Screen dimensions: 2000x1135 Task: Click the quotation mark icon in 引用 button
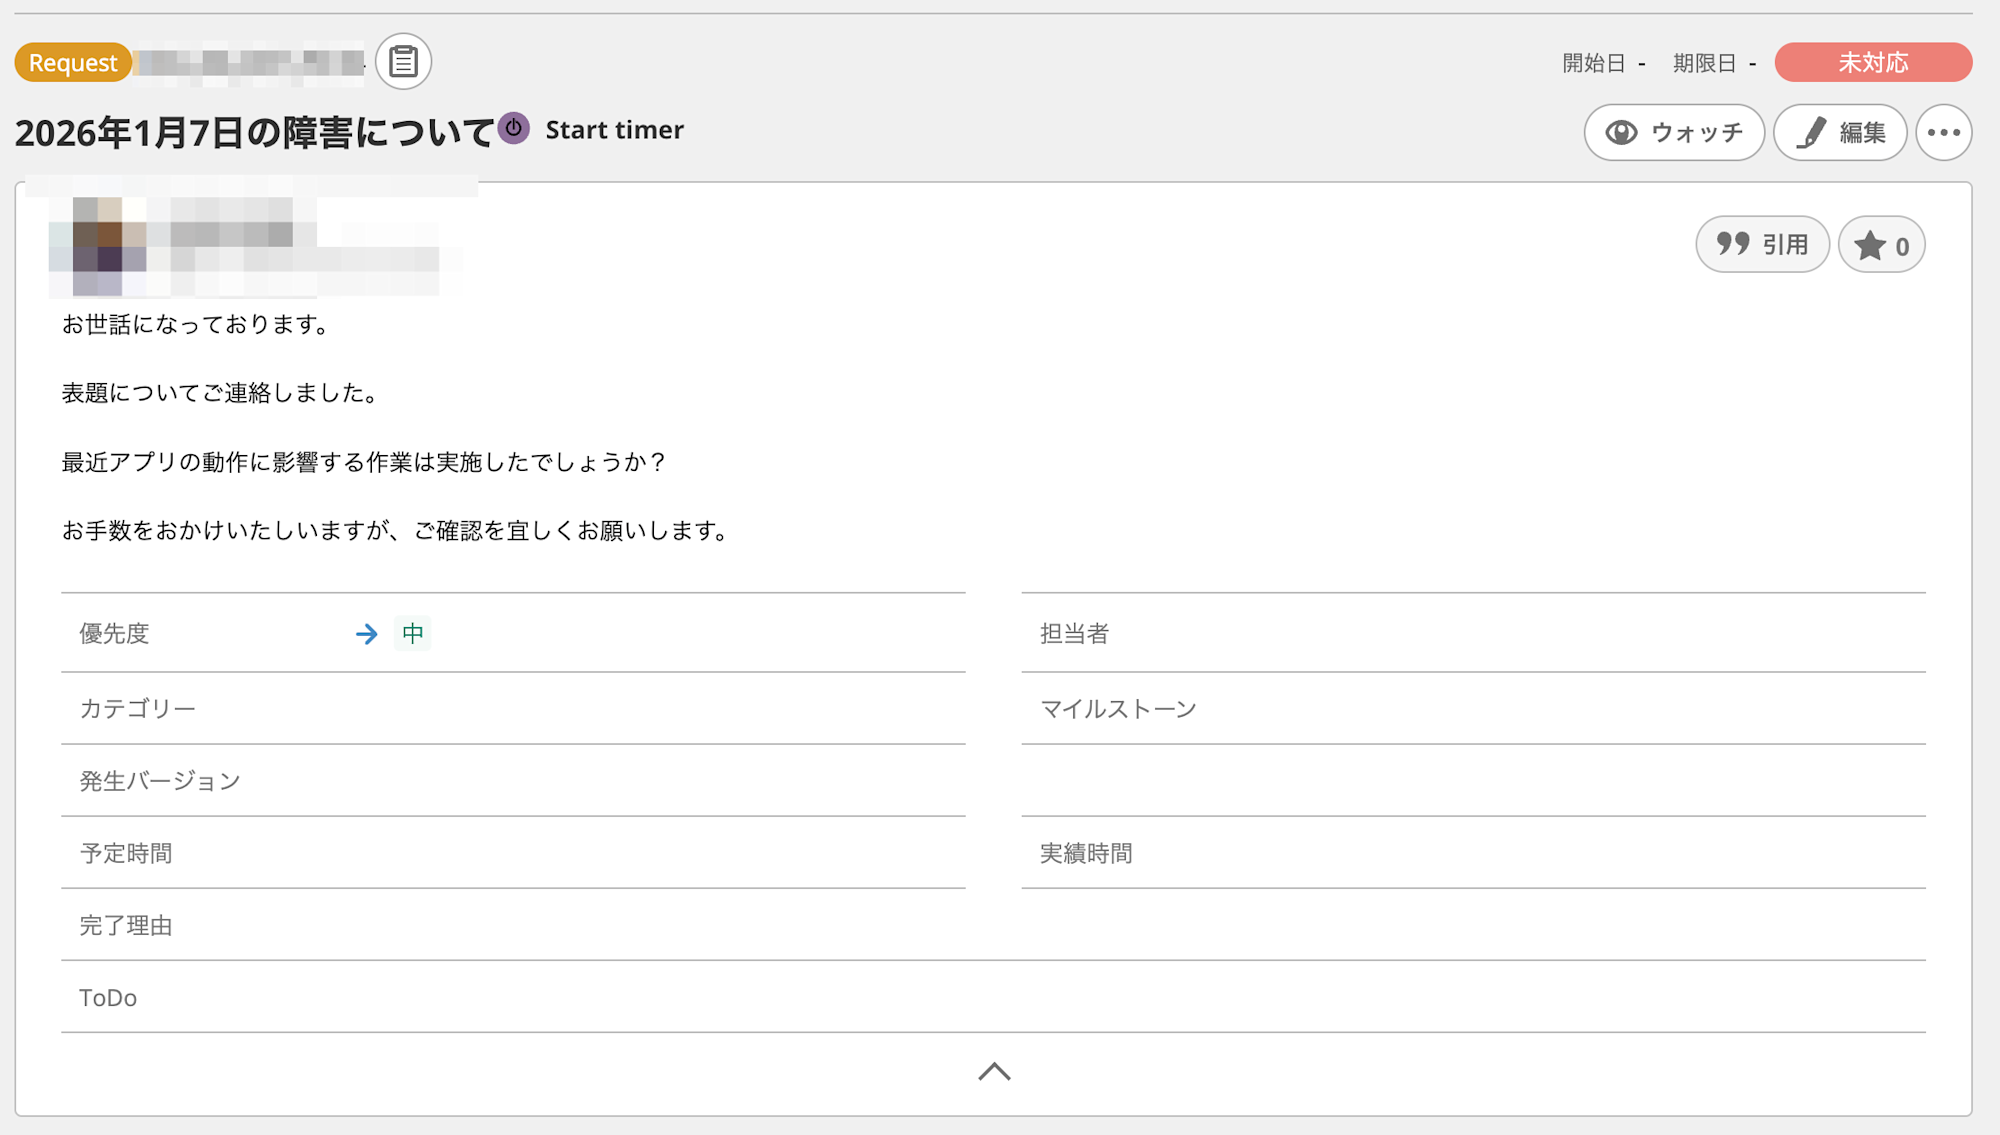point(1733,243)
